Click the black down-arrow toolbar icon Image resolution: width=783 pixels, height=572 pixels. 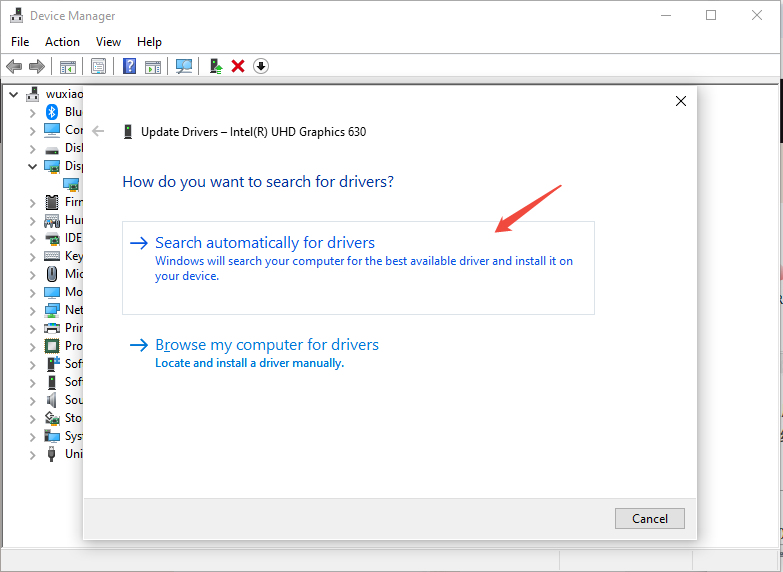pos(261,66)
